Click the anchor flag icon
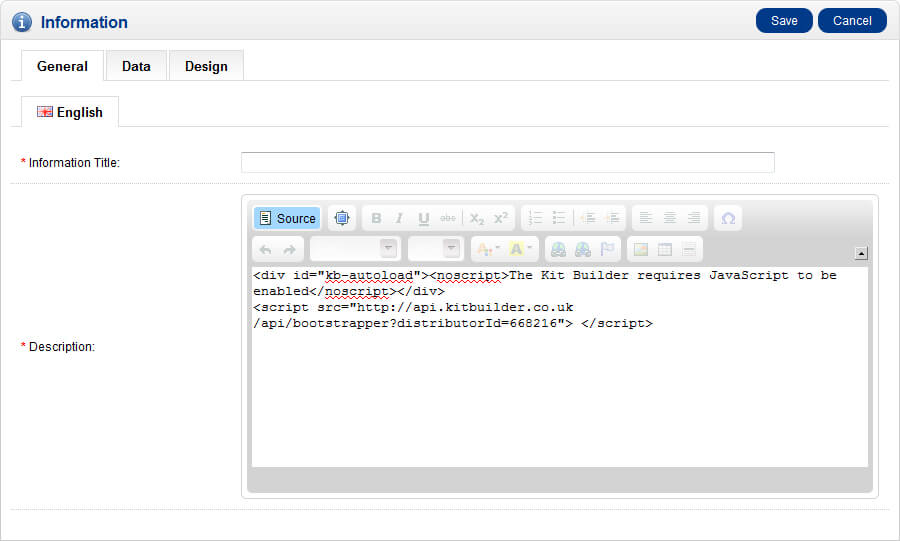Screen dimensions: 900x541 607,250
